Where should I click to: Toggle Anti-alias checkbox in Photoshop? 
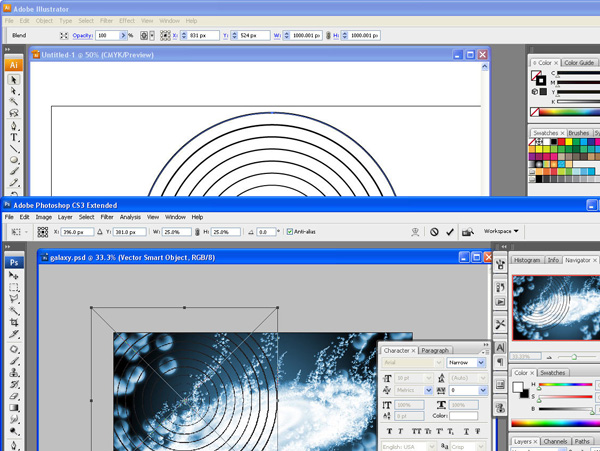[290, 231]
